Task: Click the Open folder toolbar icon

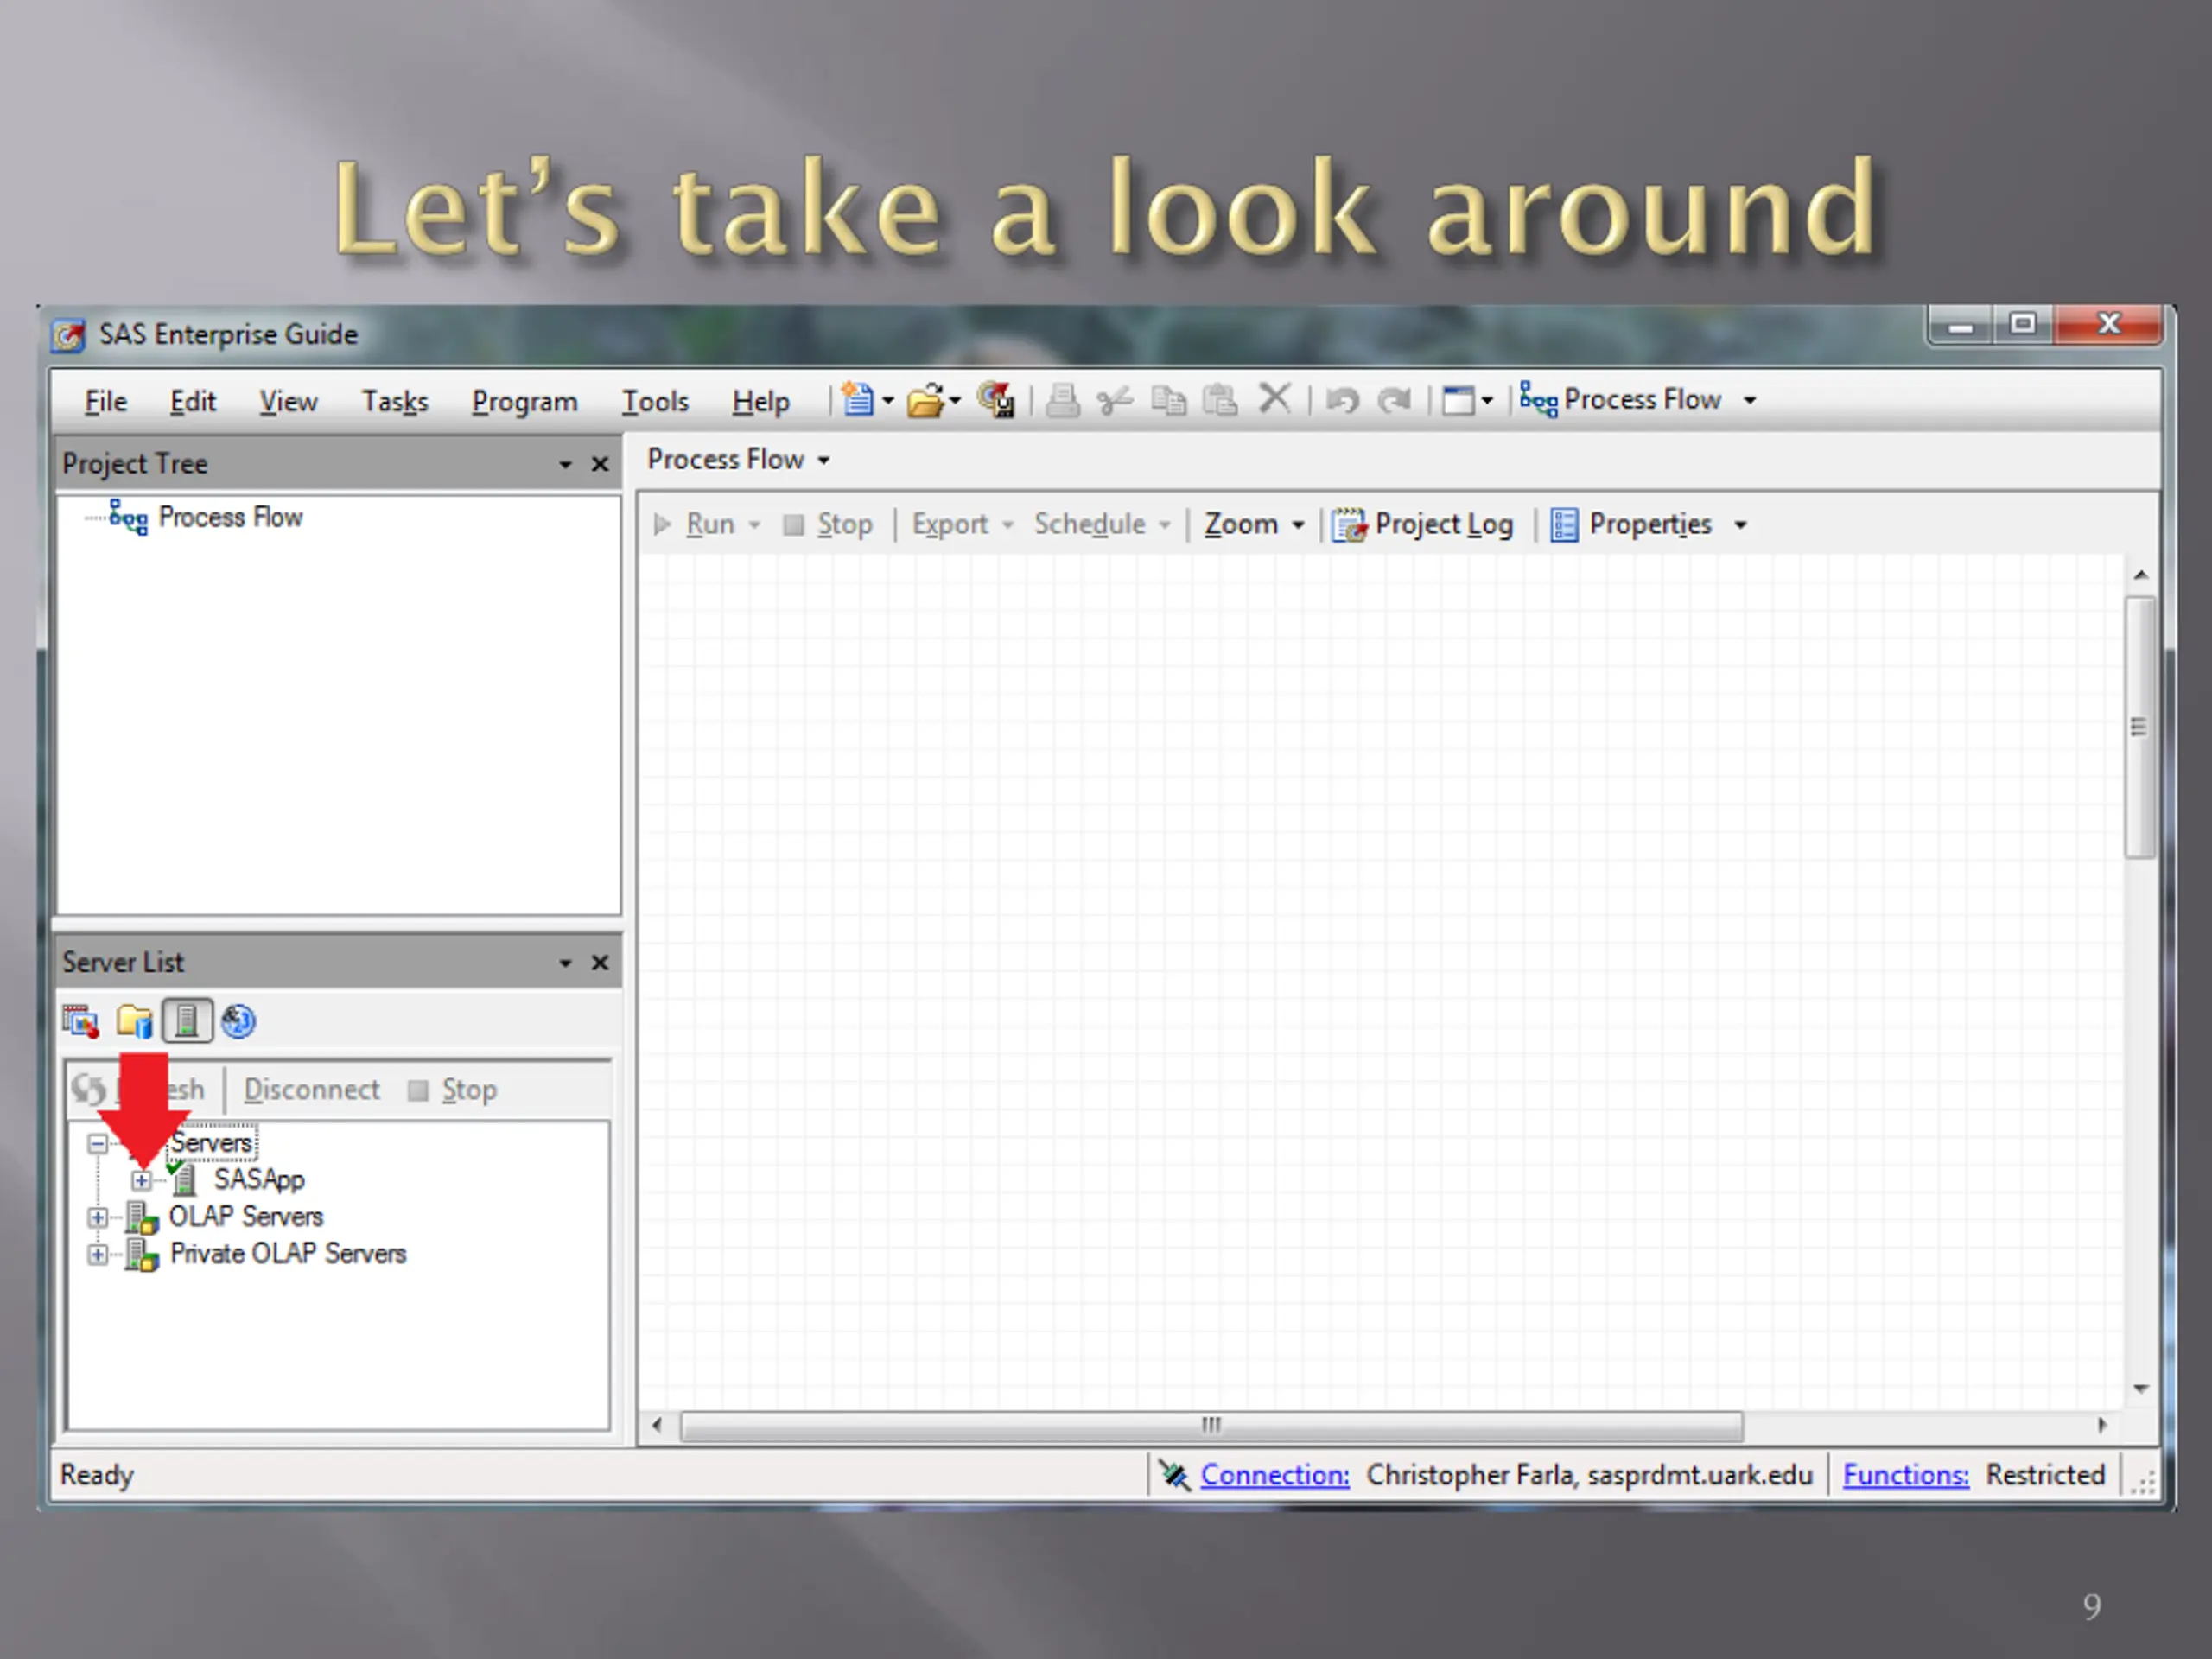Action: click(925, 401)
